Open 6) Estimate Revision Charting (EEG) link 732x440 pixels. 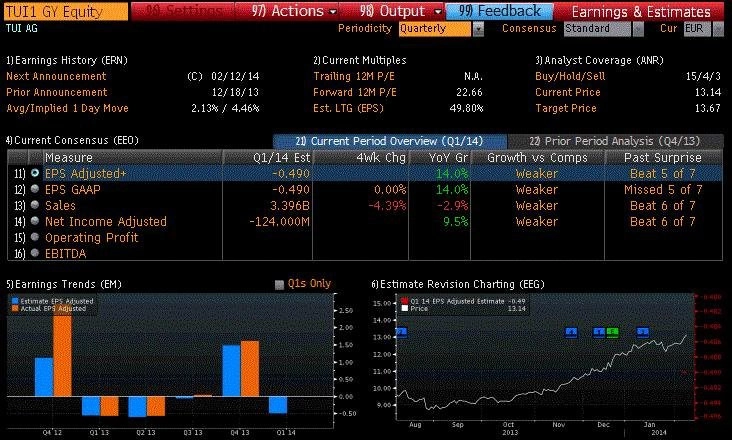[458, 285]
